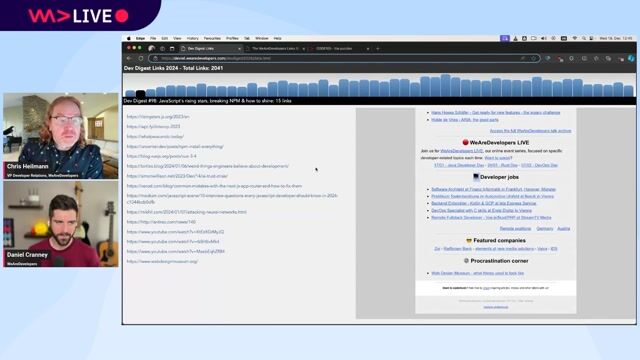Viewport: 640px width, 360px height.
Task: Open the Web Design Museum newsletter link
Action: (x=478, y=273)
